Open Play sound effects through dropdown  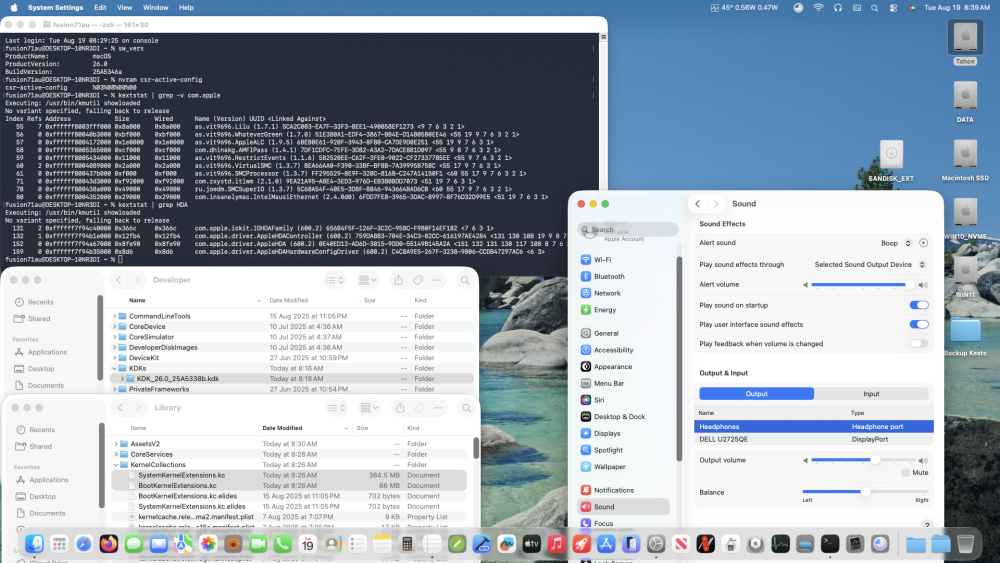(x=870, y=265)
